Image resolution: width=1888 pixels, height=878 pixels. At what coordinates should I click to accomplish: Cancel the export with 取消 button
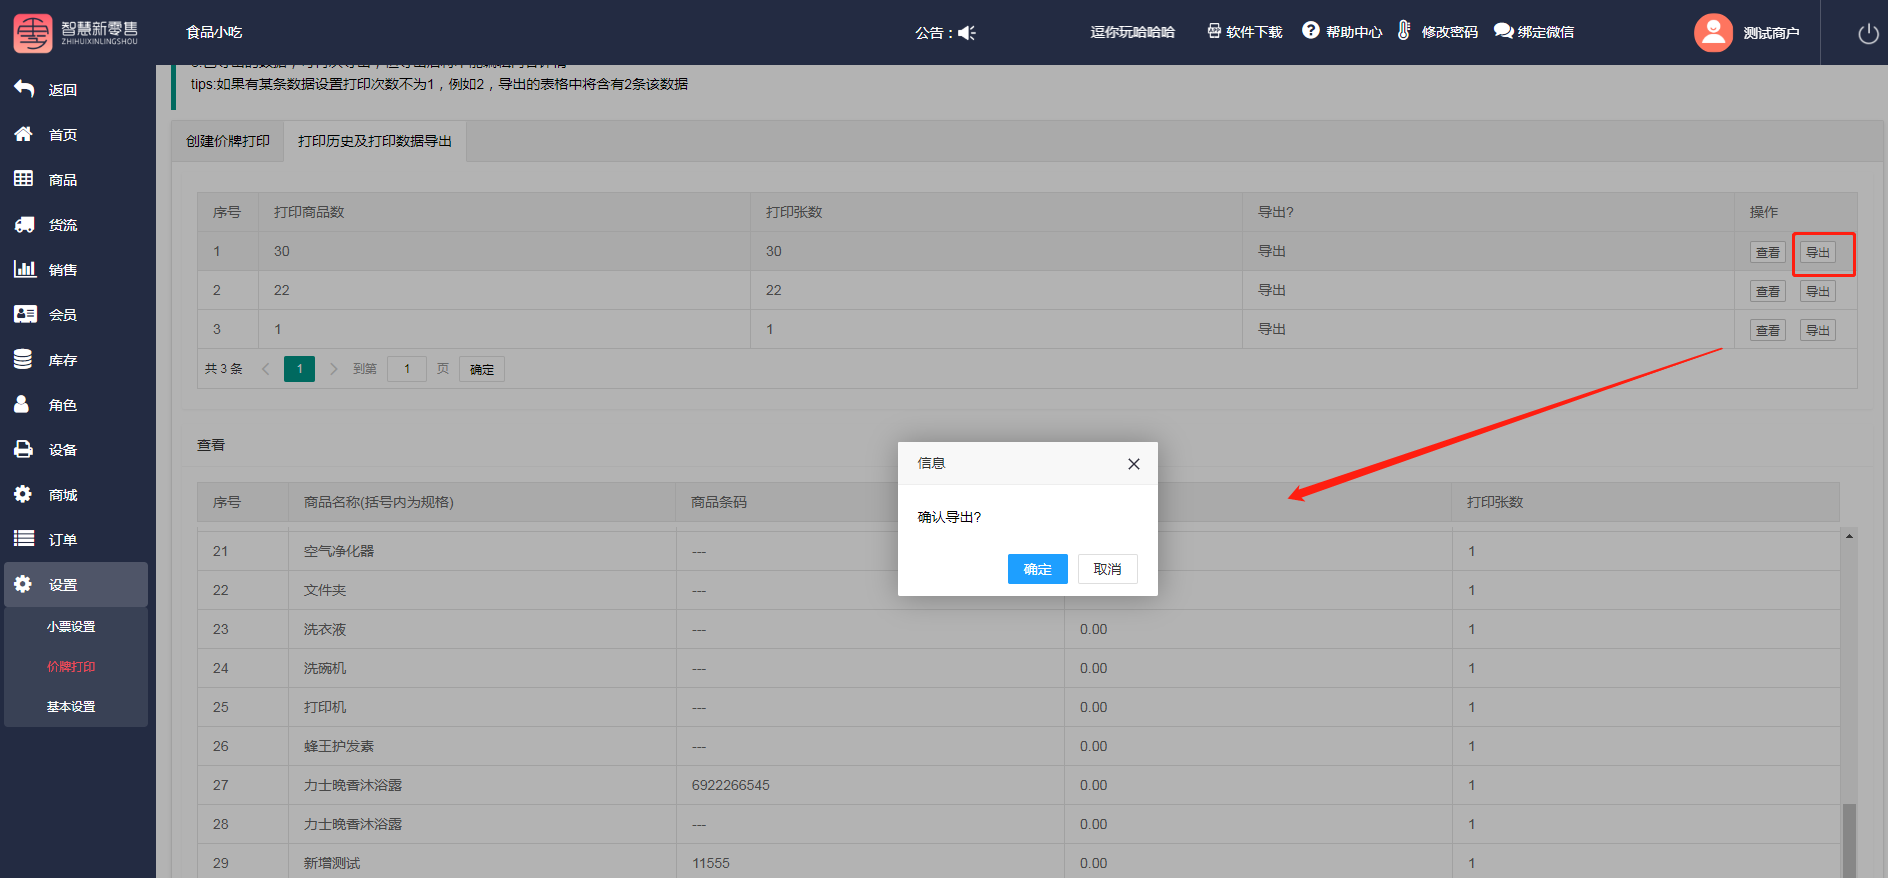[x=1108, y=569]
